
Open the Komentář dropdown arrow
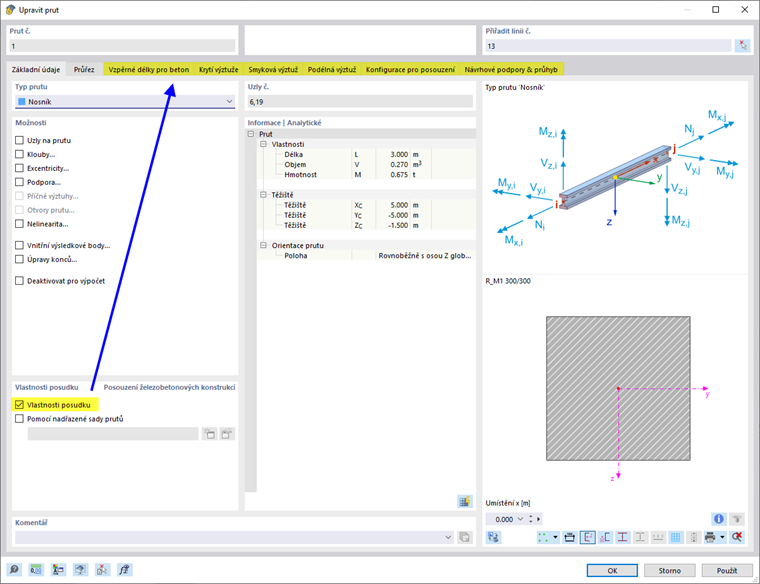[448, 537]
